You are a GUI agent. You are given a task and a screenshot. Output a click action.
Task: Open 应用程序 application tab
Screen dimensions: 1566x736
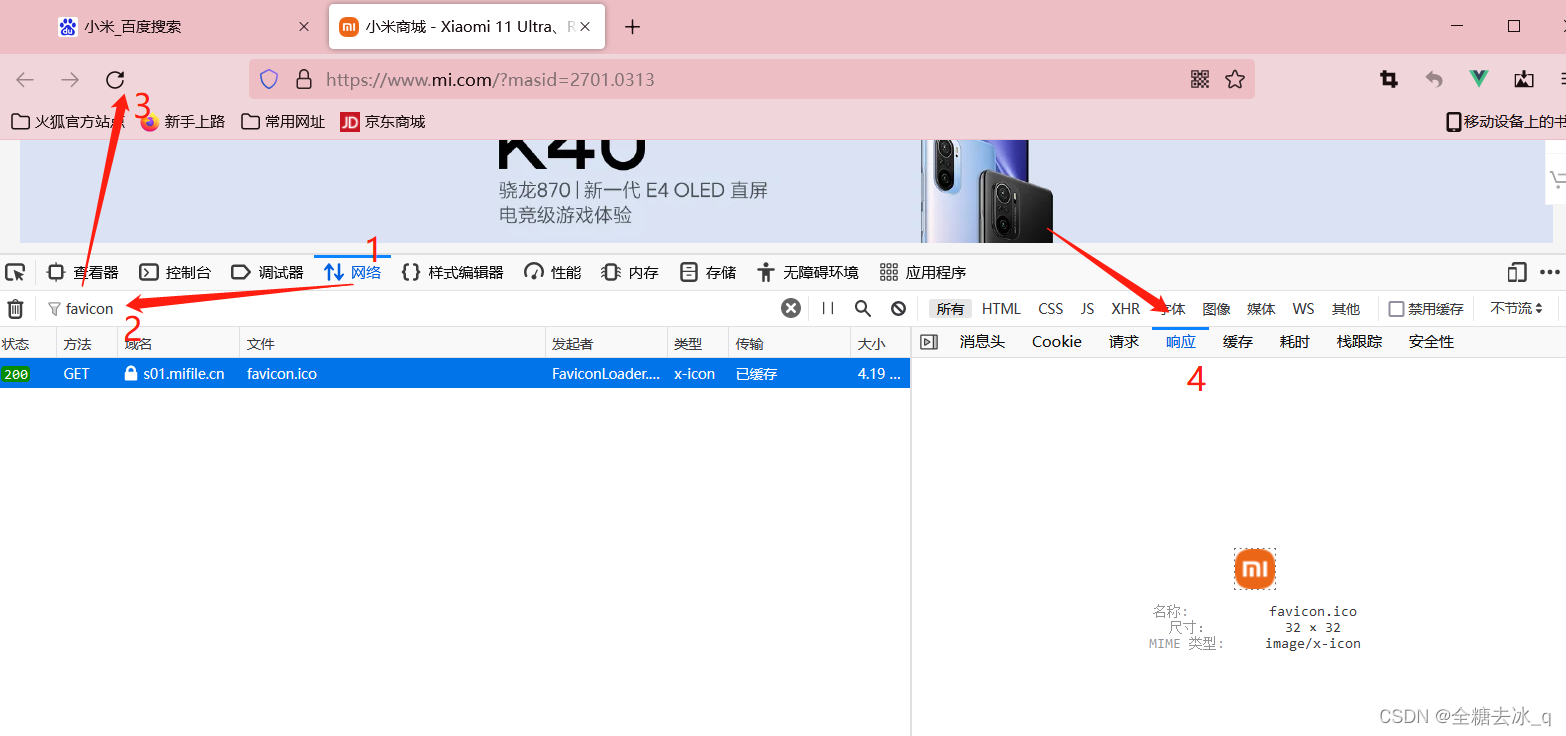coord(923,272)
